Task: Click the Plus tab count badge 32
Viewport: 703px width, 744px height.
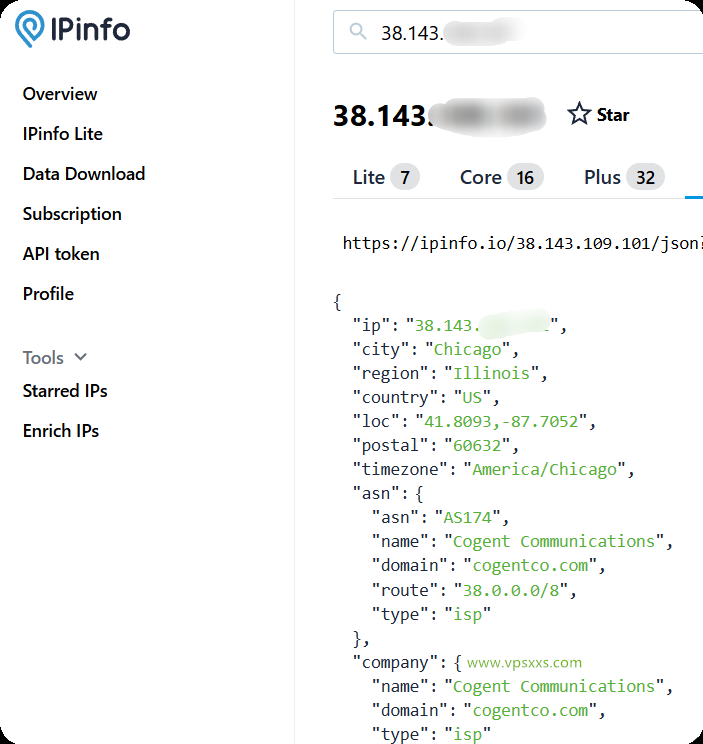Action: coord(646,177)
